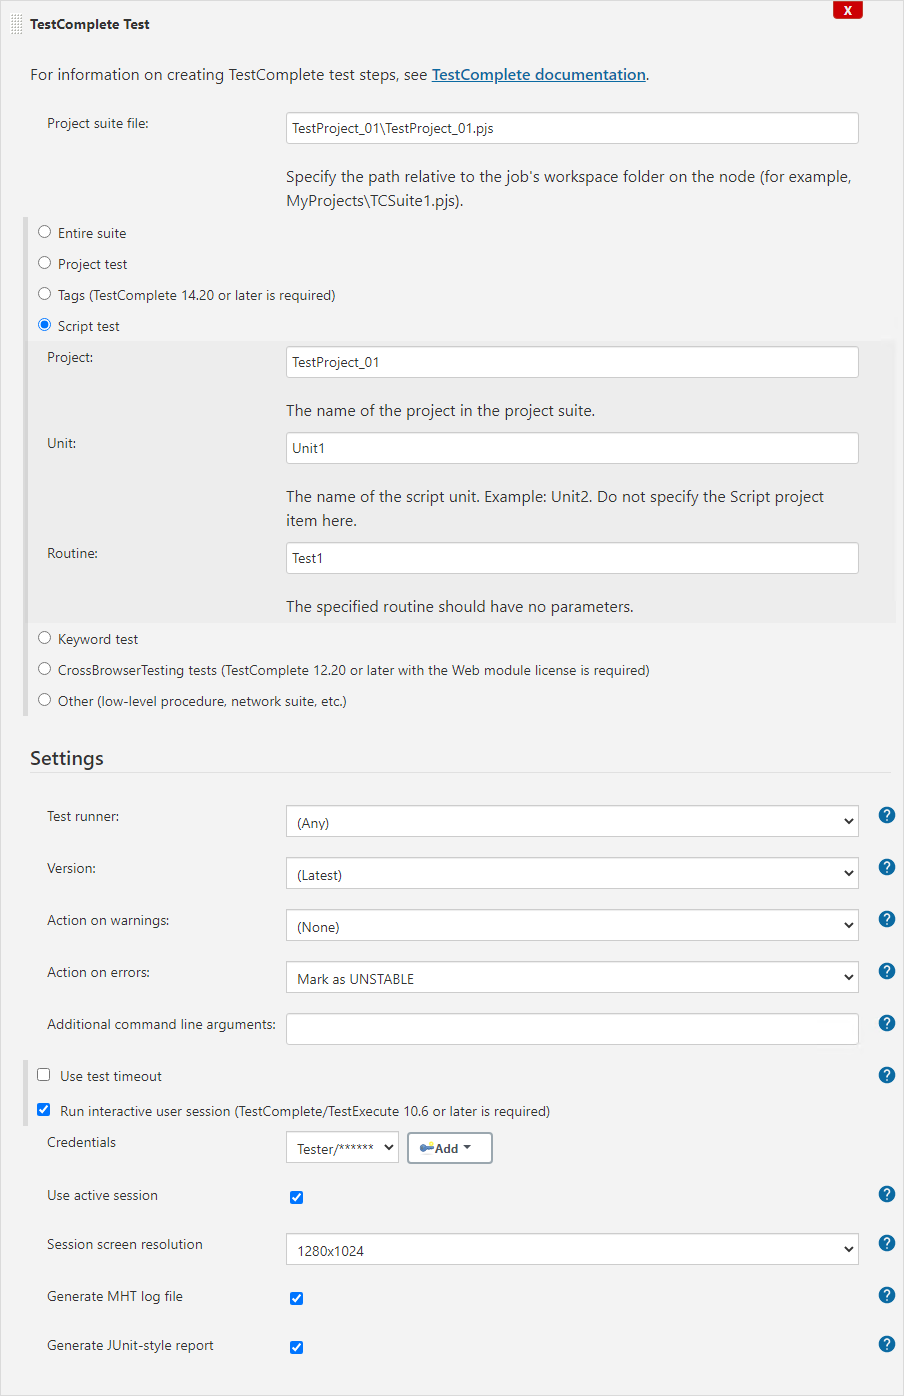Choose the Entire suite radio button

(45, 232)
